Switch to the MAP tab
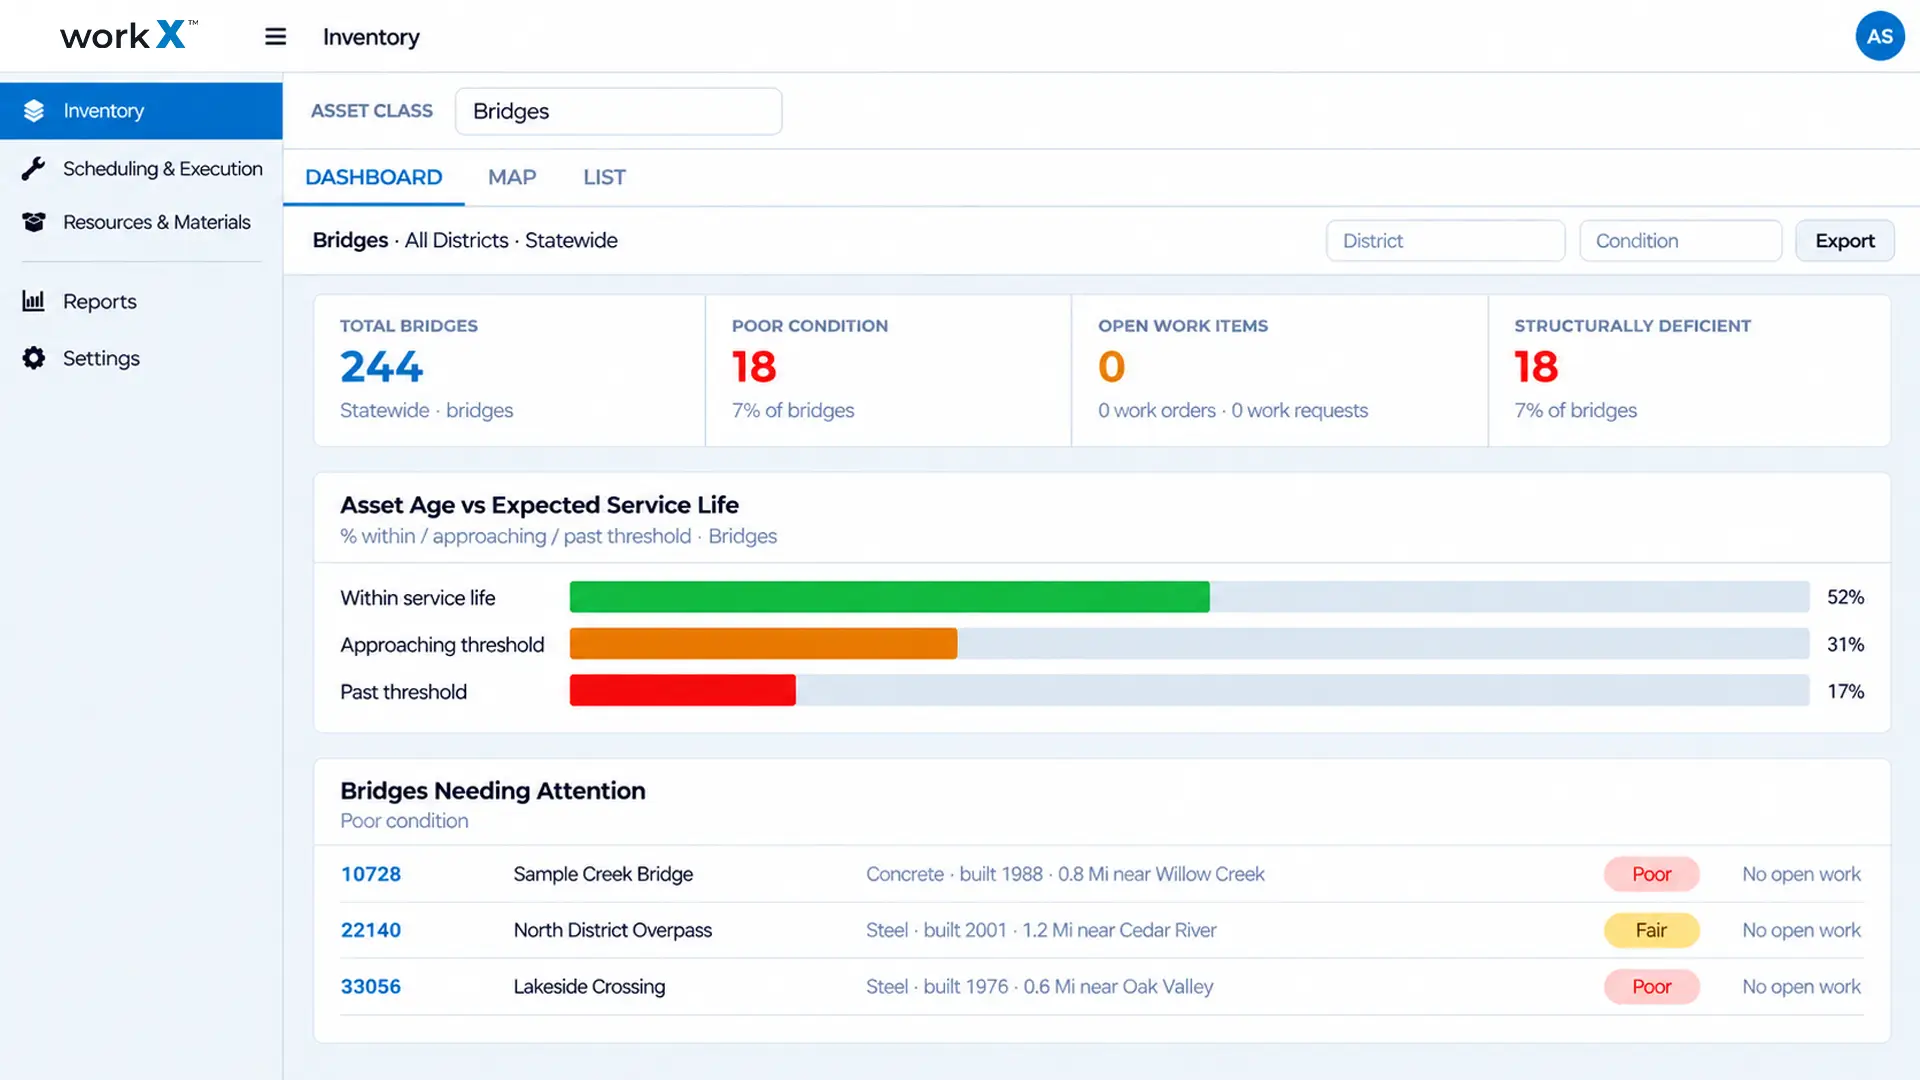This screenshot has width=1920, height=1080. point(512,177)
